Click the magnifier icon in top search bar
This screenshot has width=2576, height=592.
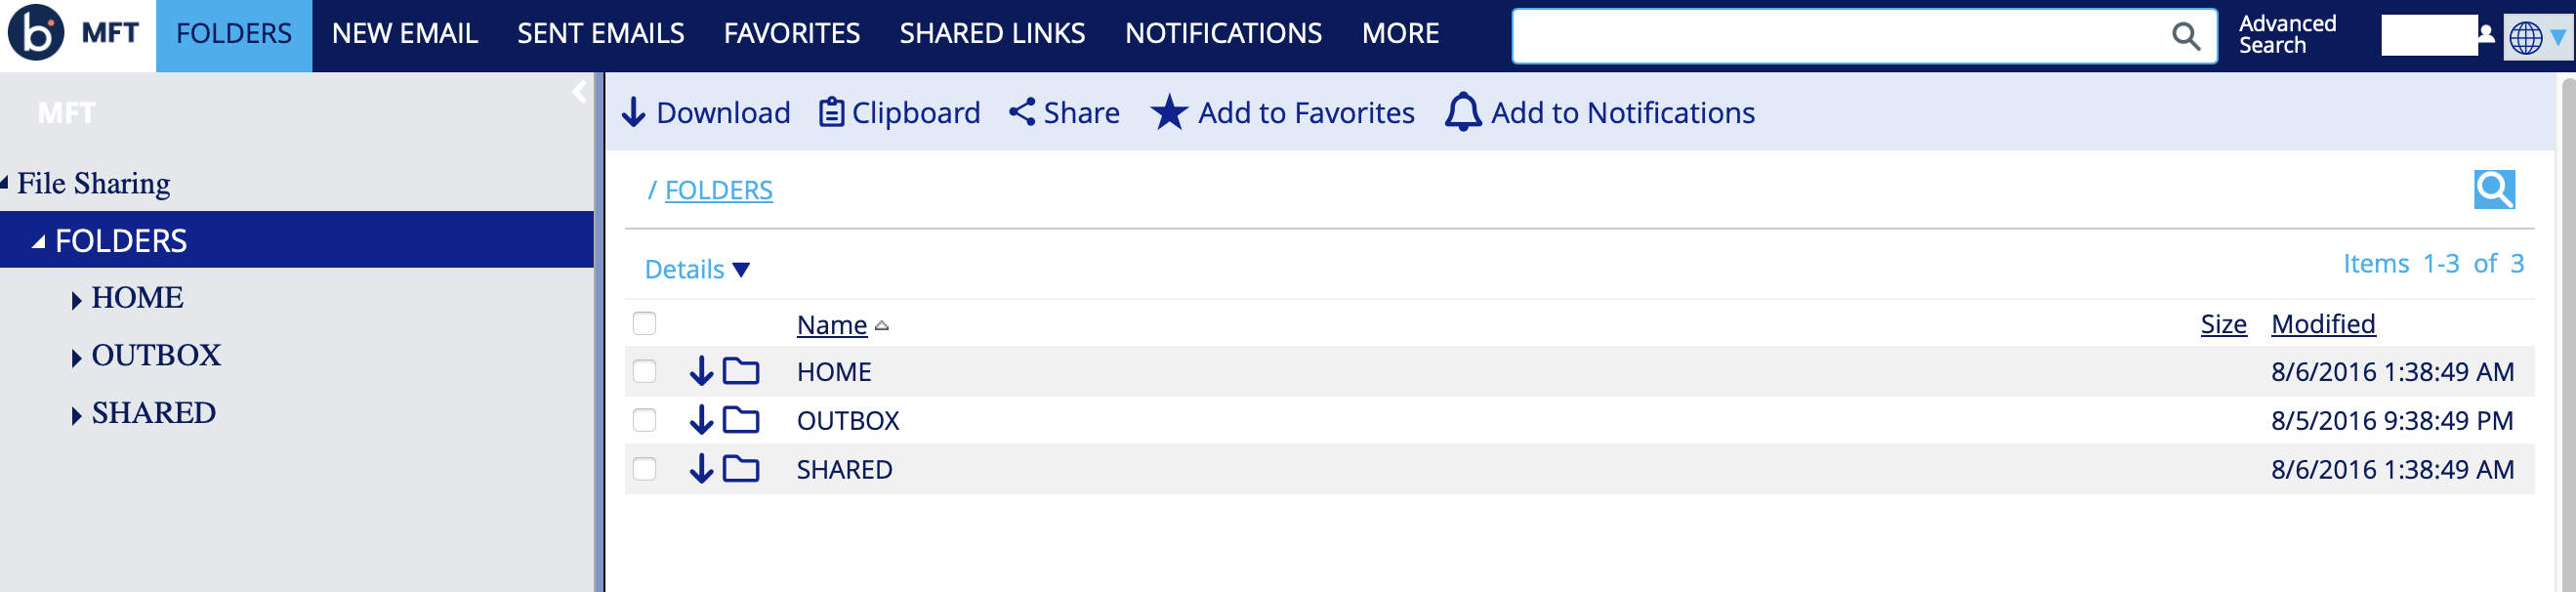(2185, 37)
